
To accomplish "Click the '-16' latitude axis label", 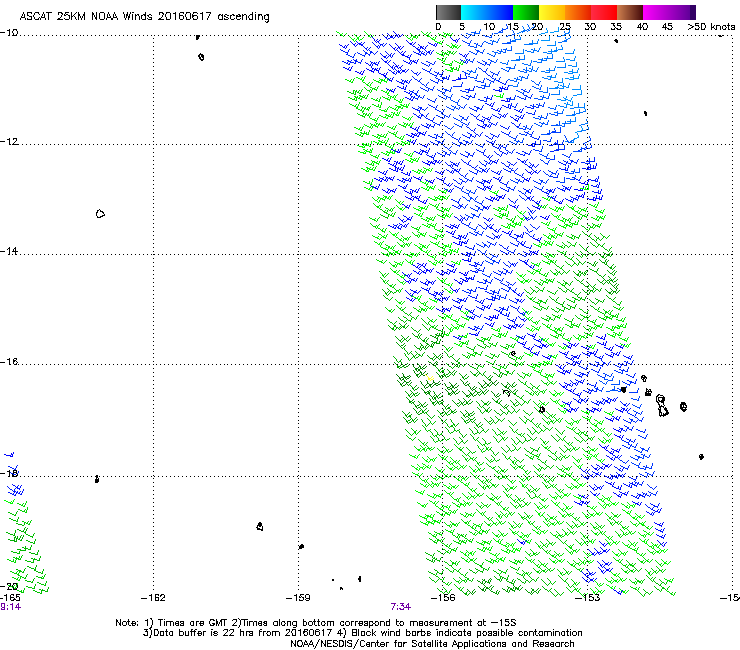I will click(9, 362).
